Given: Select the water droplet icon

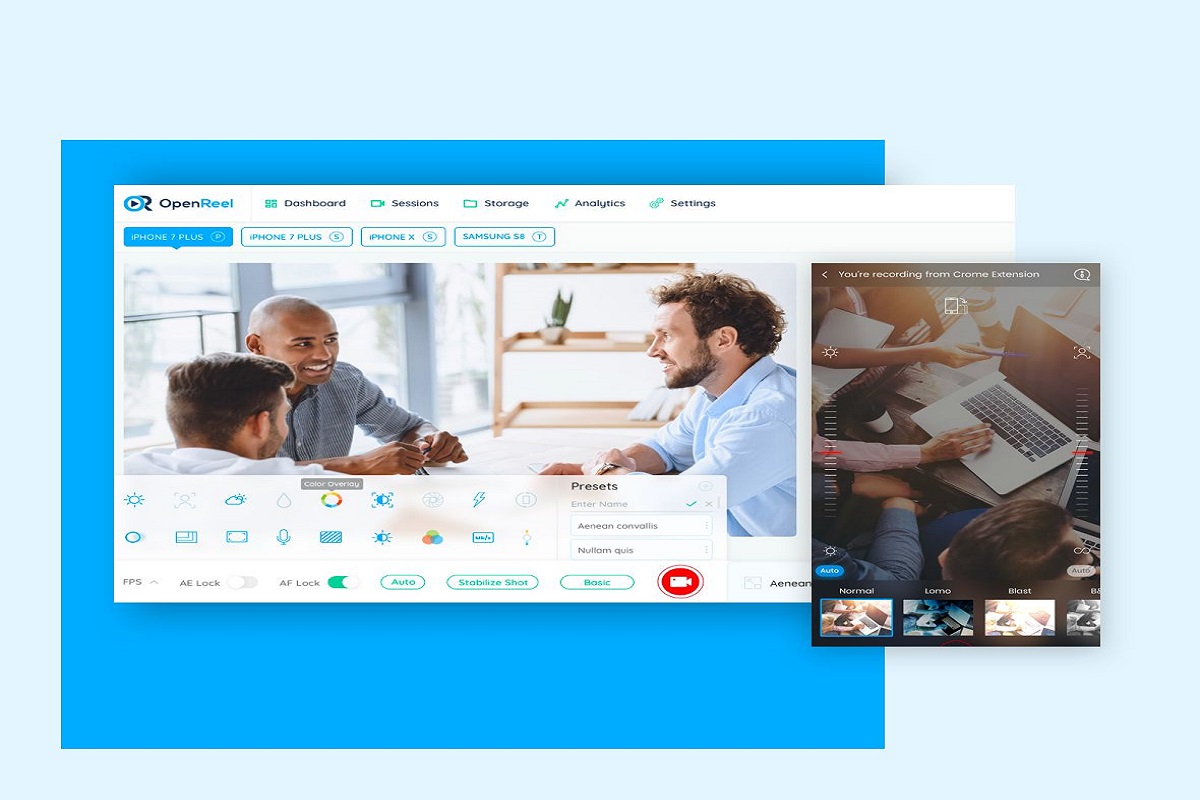Looking at the screenshot, I should (283, 500).
